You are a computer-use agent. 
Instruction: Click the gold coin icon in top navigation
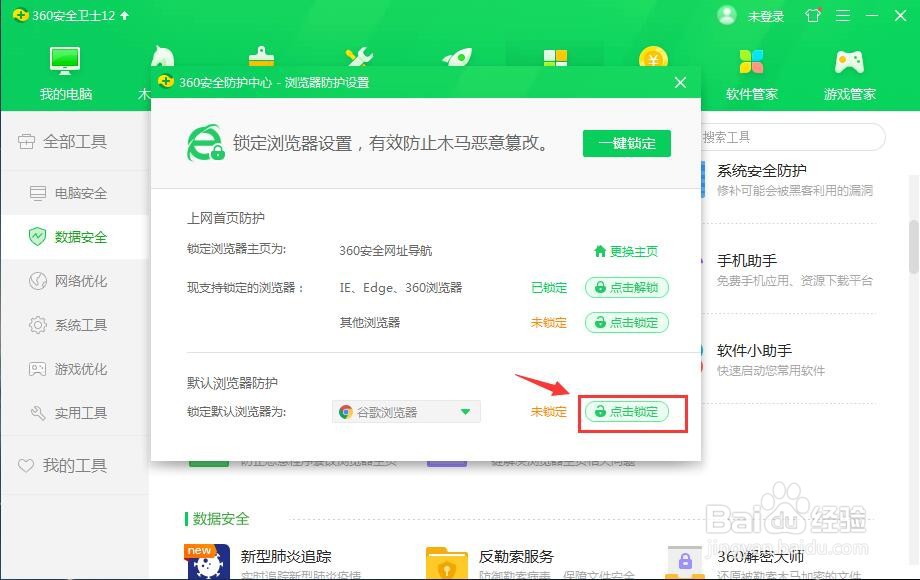click(x=653, y=57)
